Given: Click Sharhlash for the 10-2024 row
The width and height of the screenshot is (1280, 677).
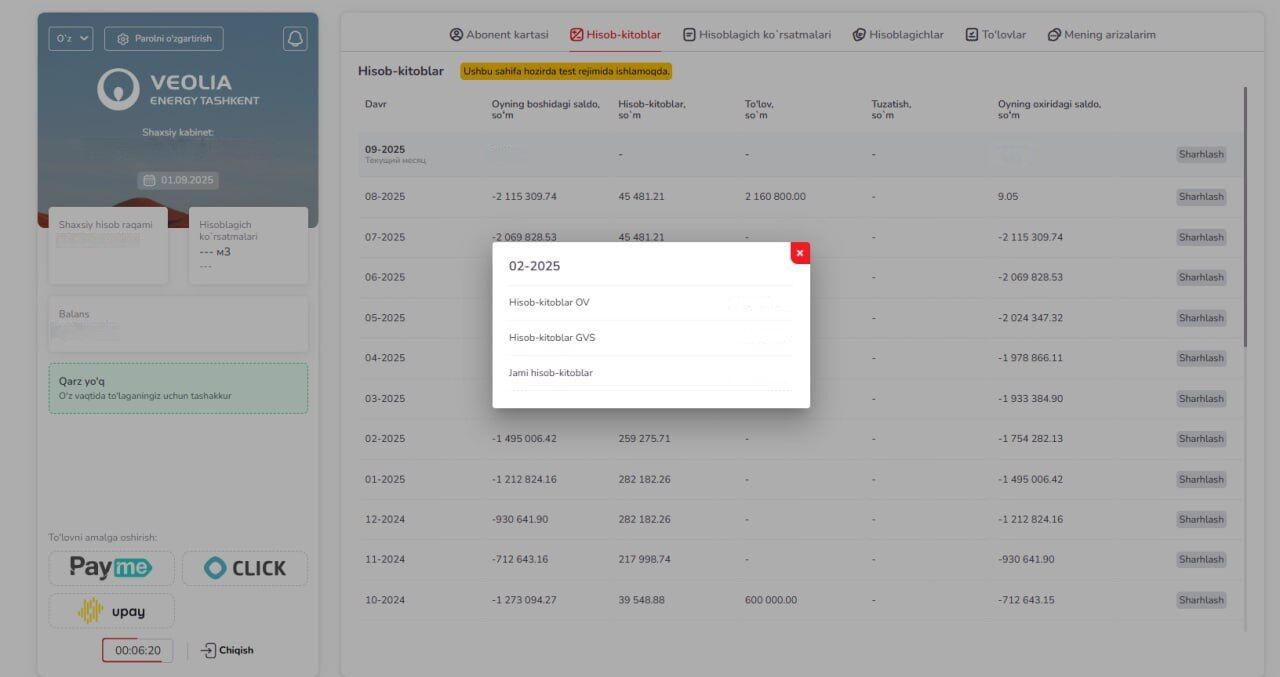Looking at the screenshot, I should (x=1201, y=600).
